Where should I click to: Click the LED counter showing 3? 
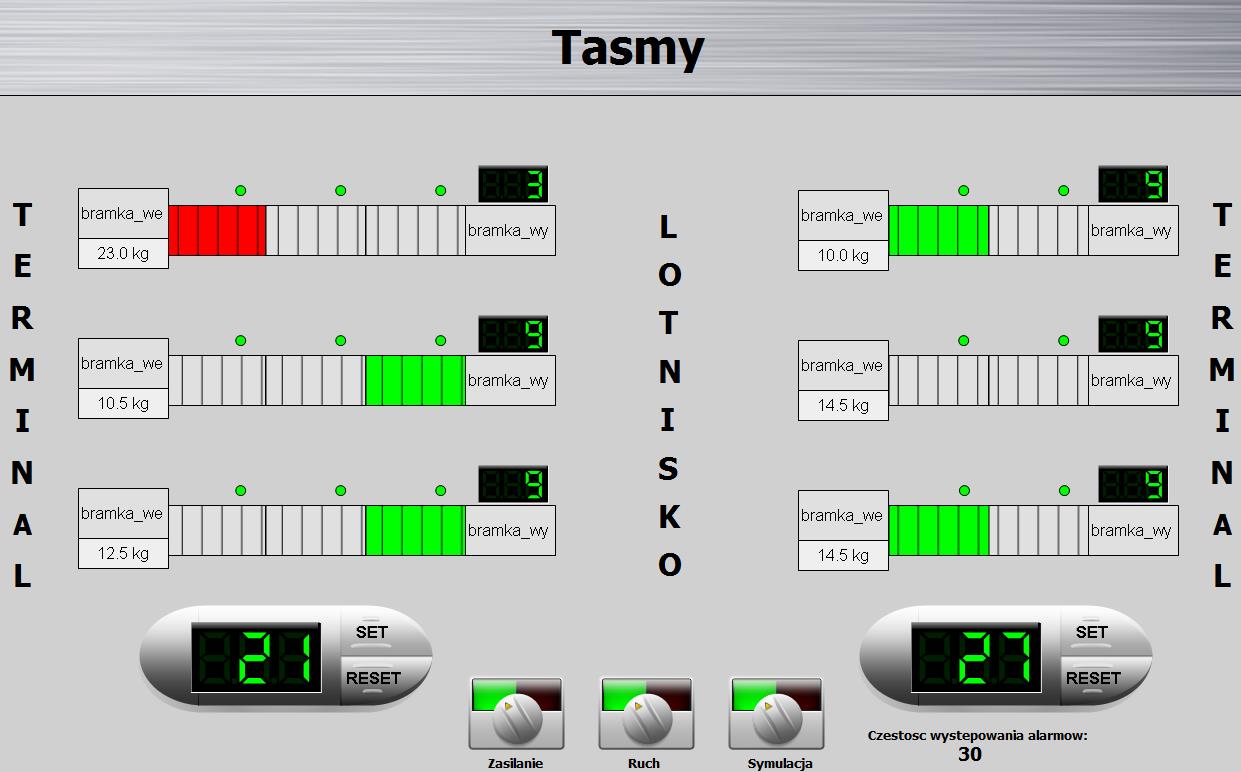click(x=514, y=184)
